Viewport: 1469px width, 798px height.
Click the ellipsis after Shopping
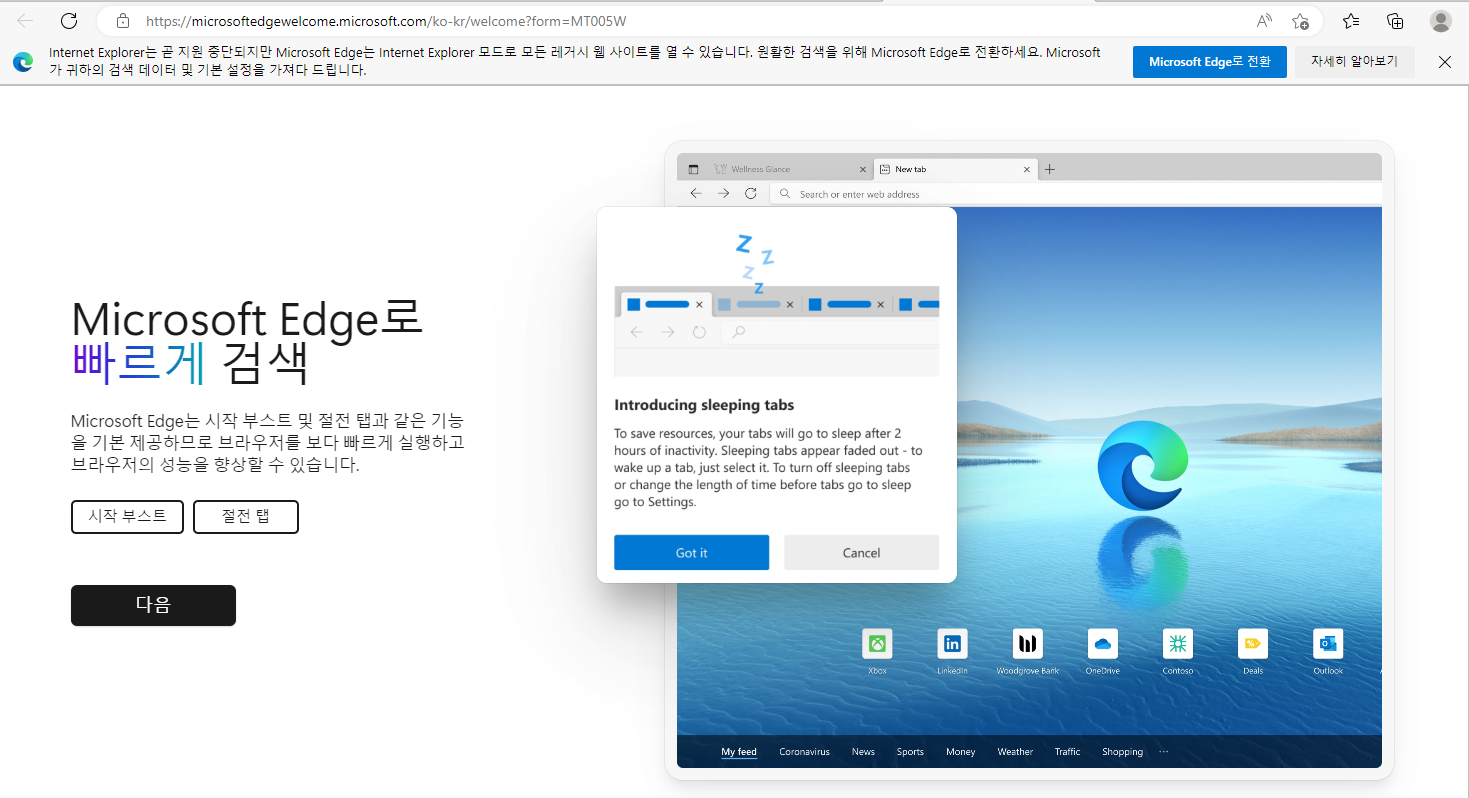pyautogui.click(x=1163, y=751)
